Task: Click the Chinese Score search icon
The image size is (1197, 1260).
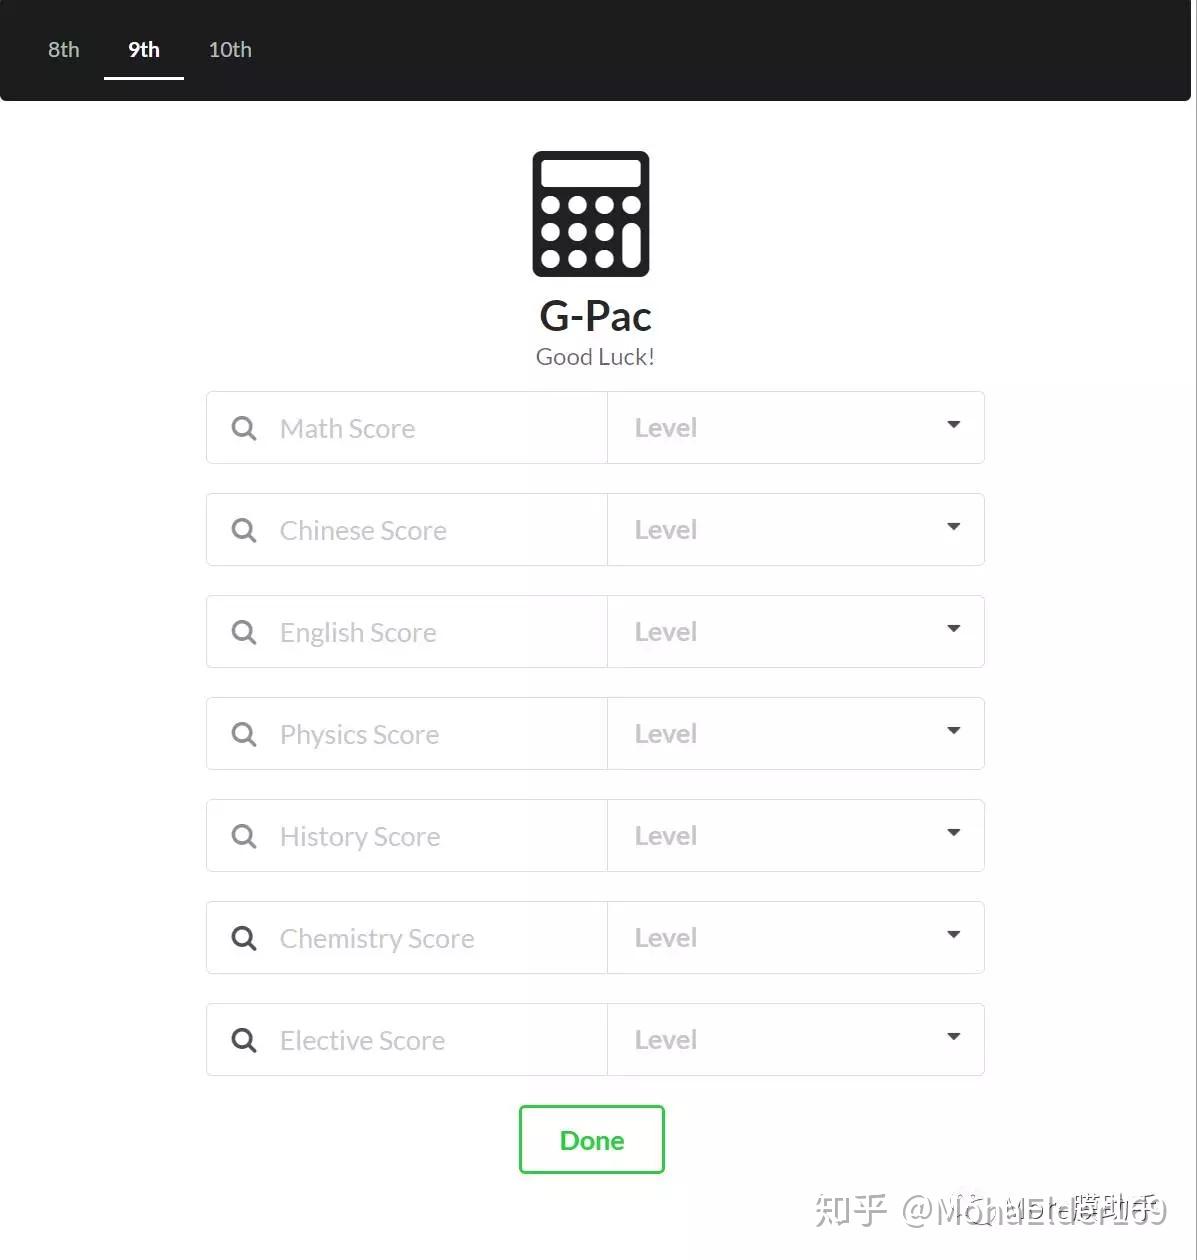Action: [244, 530]
